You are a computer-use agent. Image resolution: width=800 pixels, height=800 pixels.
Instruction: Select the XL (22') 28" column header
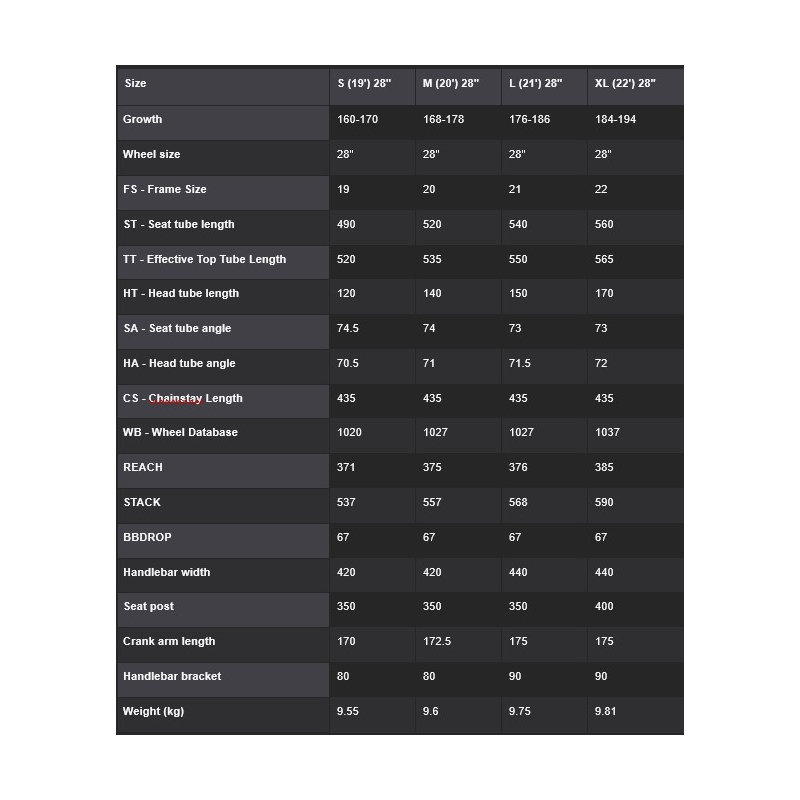[x=624, y=83]
